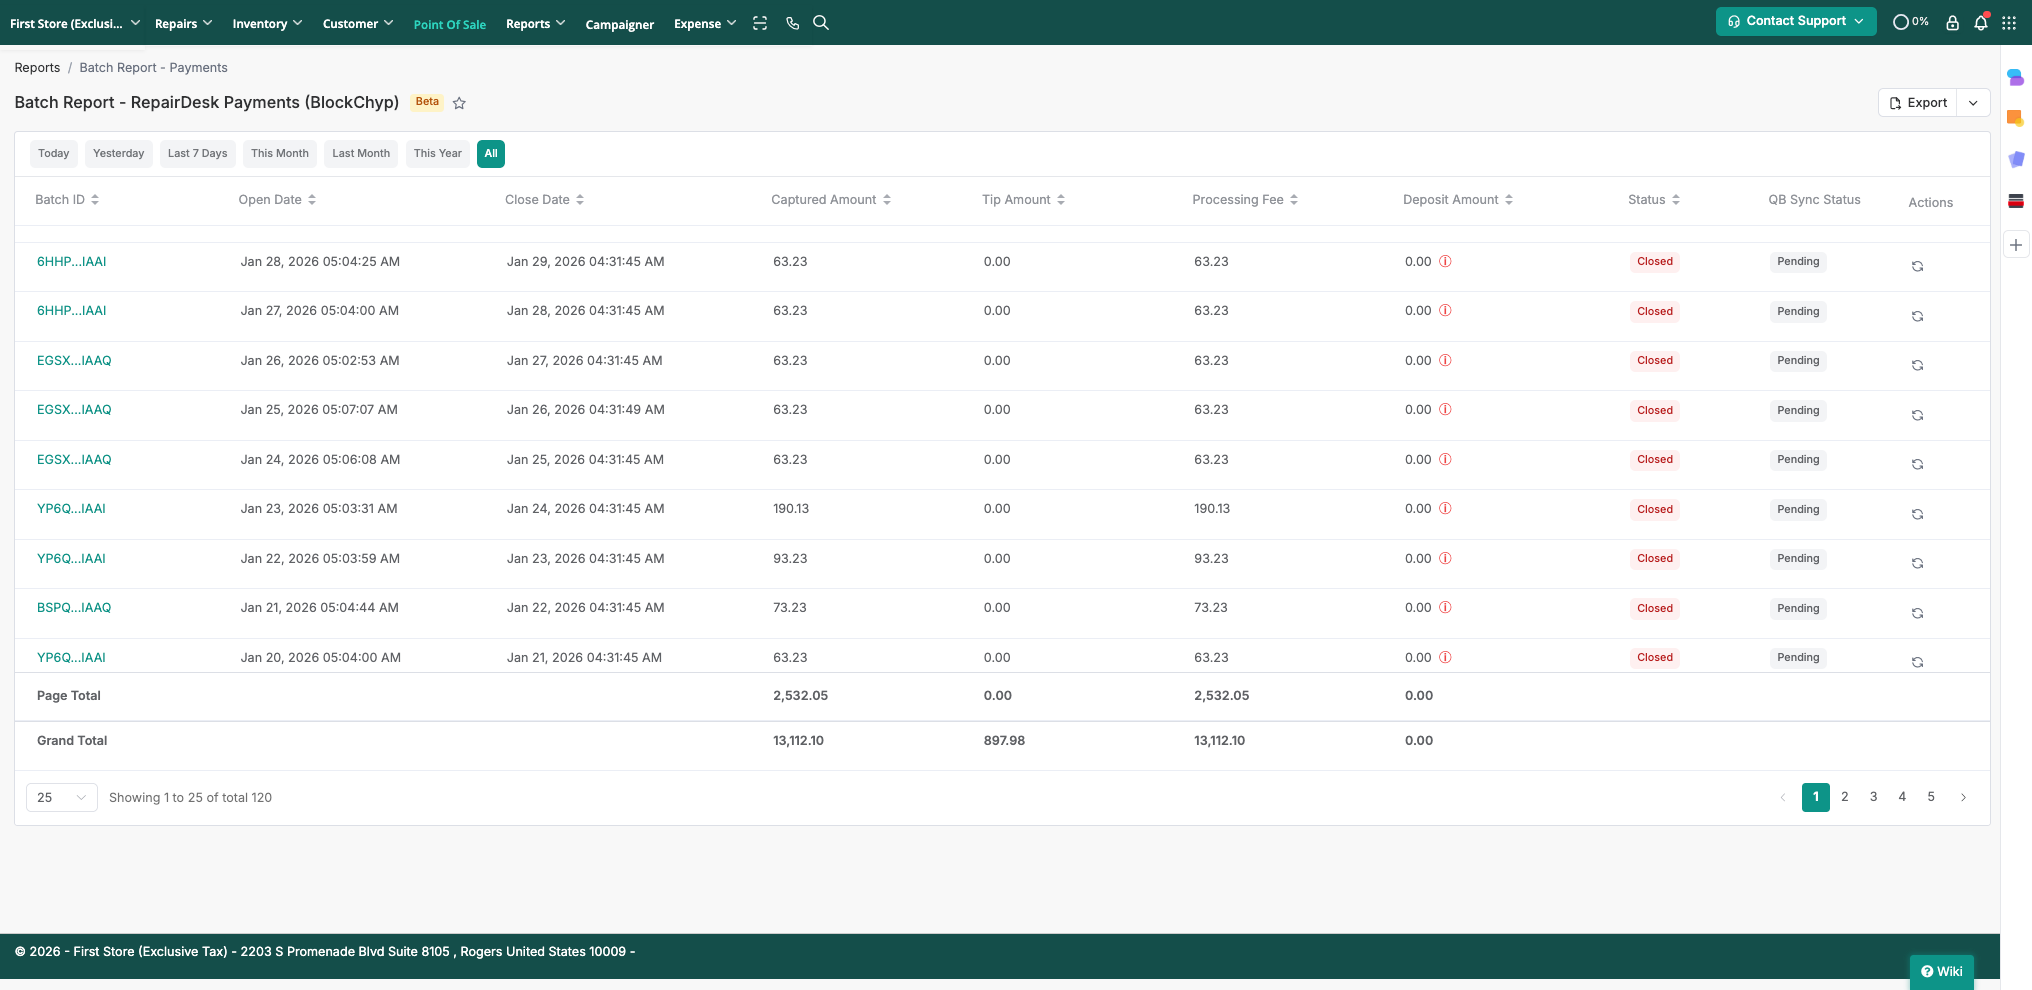
Task: Click the lock icon in top bar
Action: click(1952, 22)
